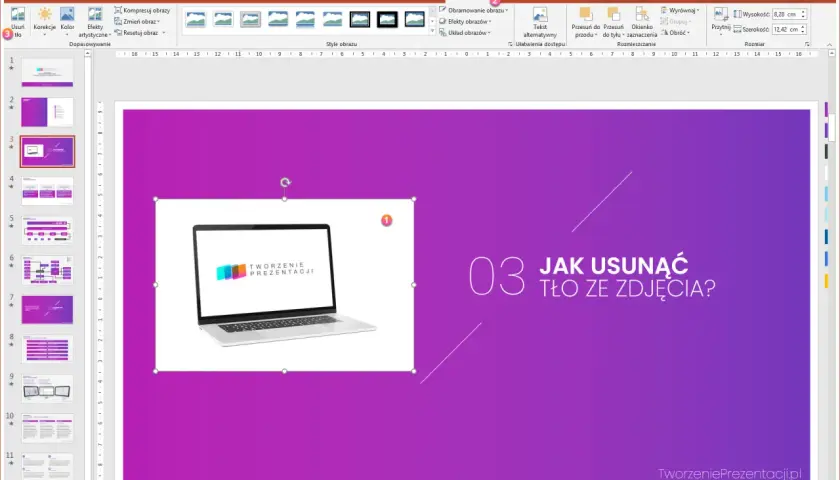The image size is (840, 480).
Task: Click the "JAK USUNĄĆ" title text
Action: coord(613,266)
